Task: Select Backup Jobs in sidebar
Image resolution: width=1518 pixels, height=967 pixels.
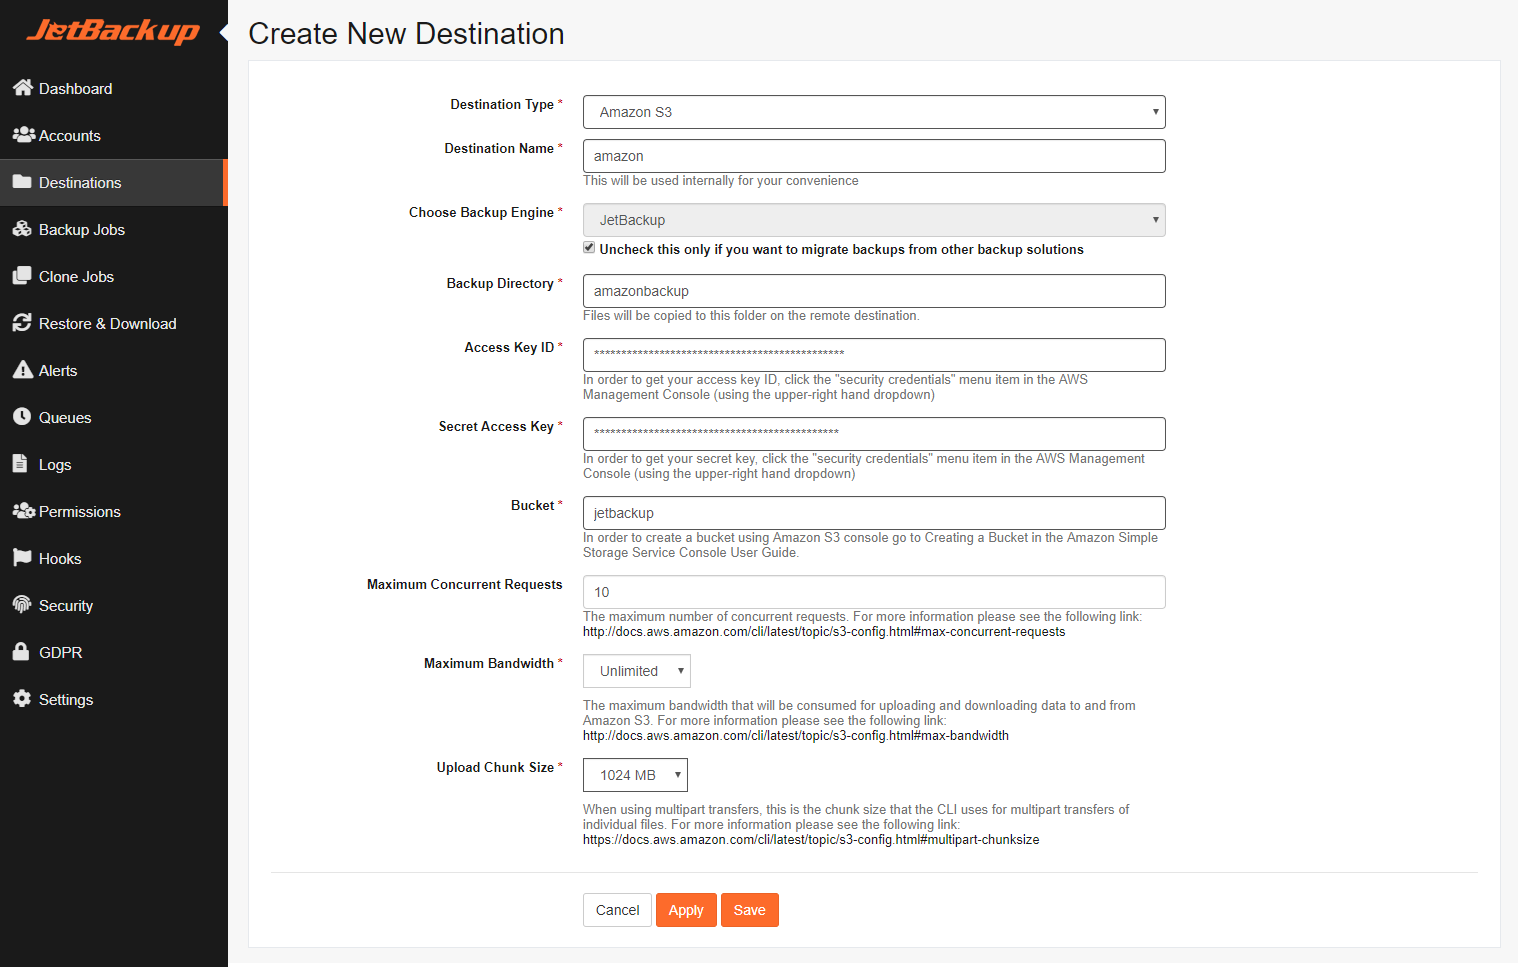Action: tap(114, 229)
